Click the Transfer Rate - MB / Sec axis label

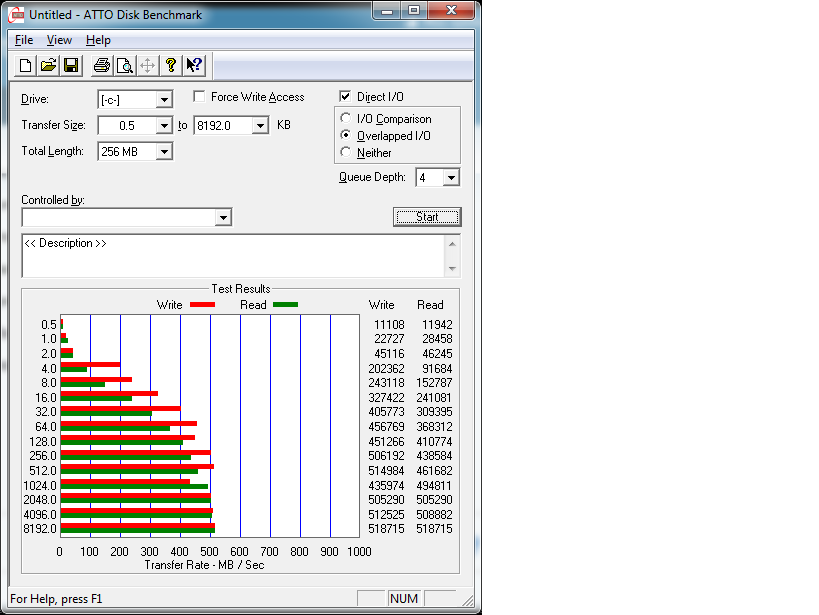click(204, 565)
